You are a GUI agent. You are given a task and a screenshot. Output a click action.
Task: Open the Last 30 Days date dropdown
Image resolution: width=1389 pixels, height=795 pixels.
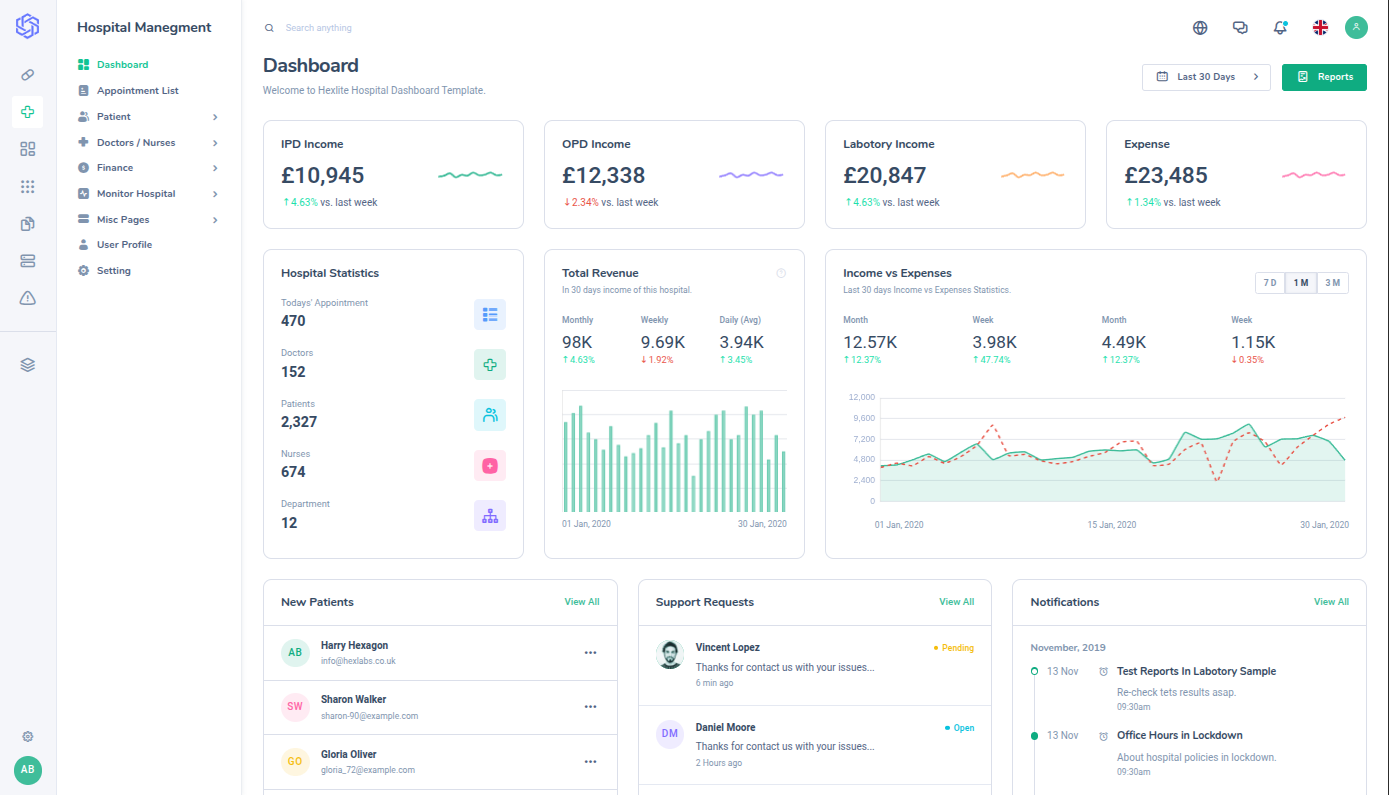(1206, 77)
